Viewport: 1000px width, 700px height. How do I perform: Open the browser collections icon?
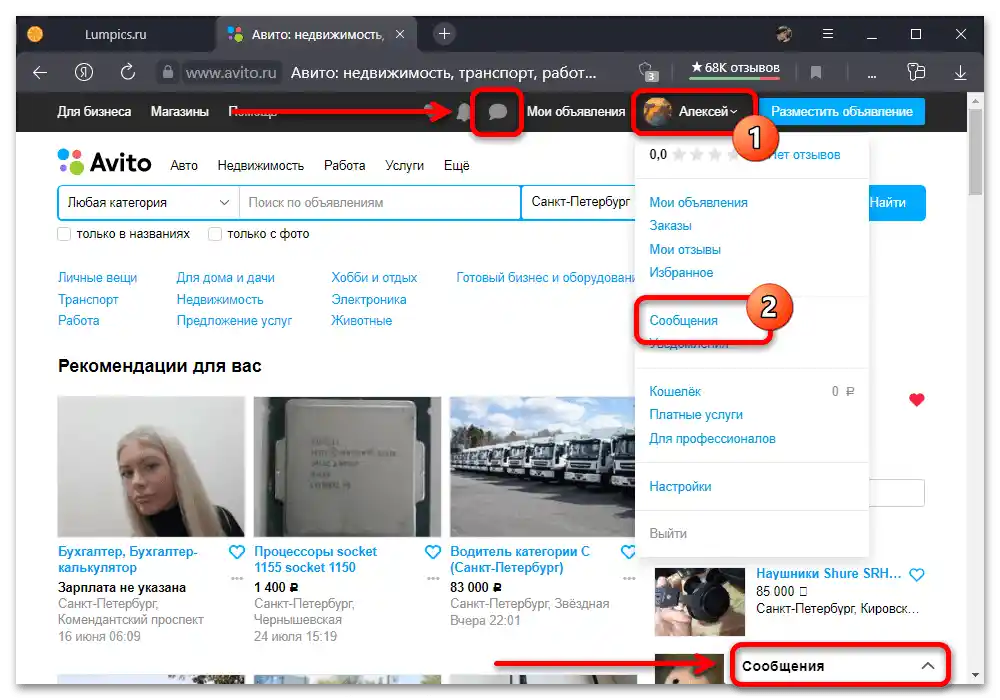coord(916,72)
